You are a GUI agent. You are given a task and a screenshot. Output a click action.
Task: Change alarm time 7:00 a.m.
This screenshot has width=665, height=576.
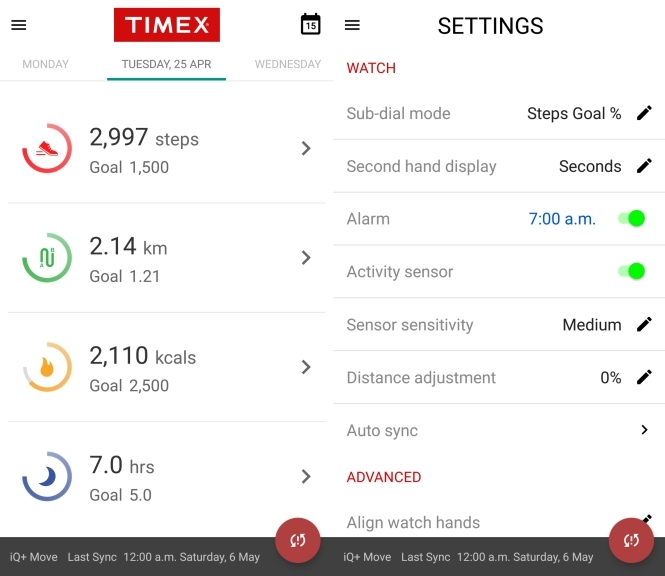pyautogui.click(x=562, y=219)
